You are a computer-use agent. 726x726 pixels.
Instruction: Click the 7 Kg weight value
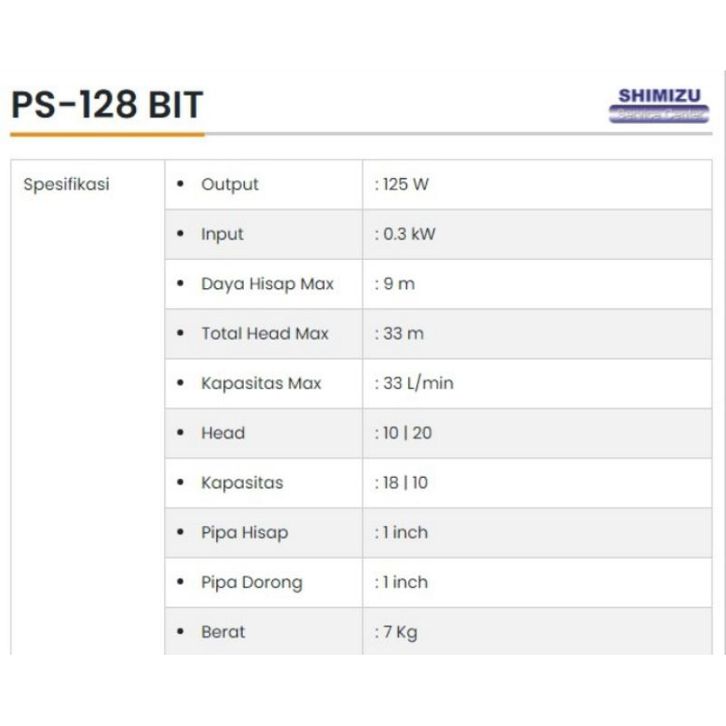click(x=396, y=632)
